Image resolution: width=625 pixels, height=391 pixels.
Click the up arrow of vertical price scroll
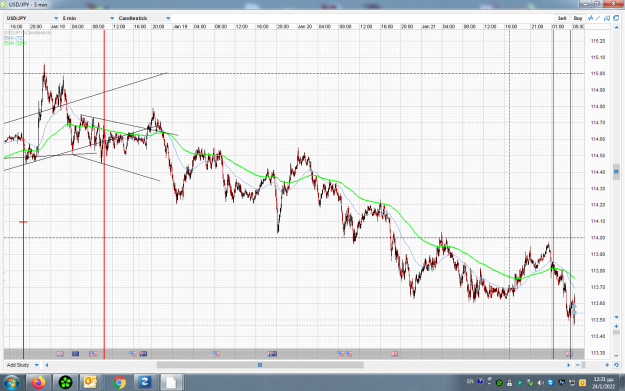pyautogui.click(x=616, y=29)
